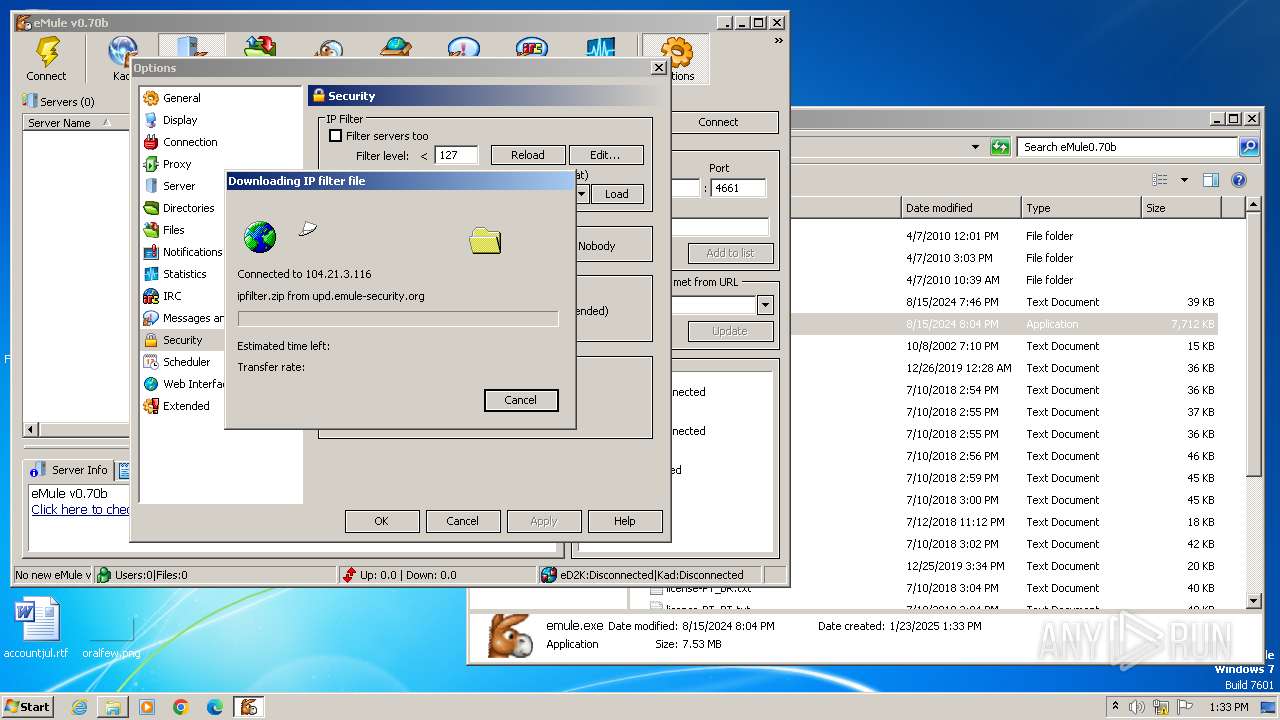Click Cancel in the Options dialog

click(462, 521)
